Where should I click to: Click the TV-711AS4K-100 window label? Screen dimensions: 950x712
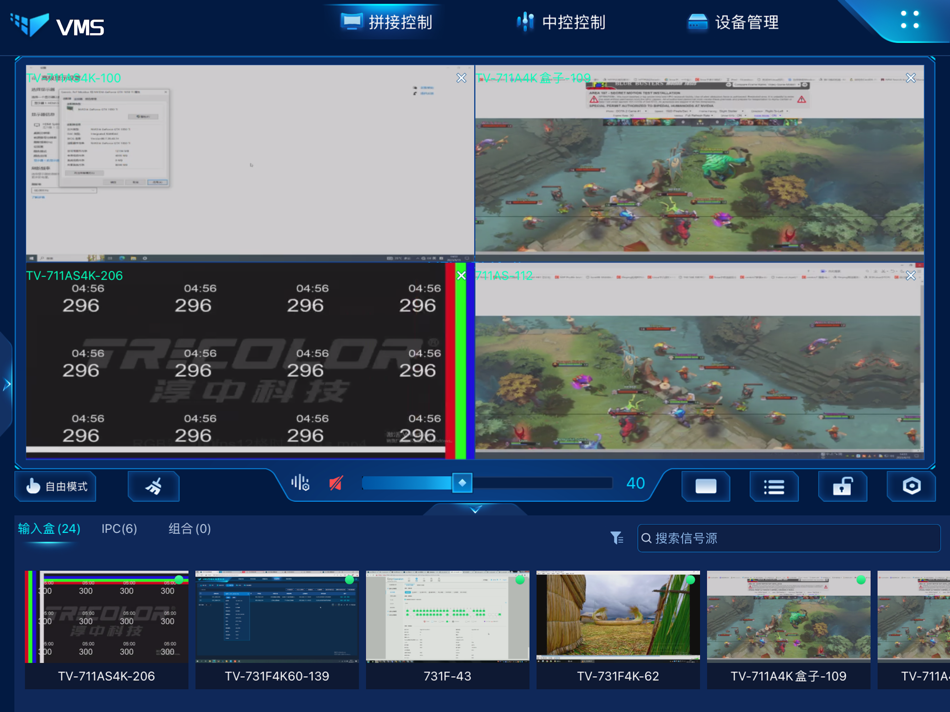click(73, 78)
